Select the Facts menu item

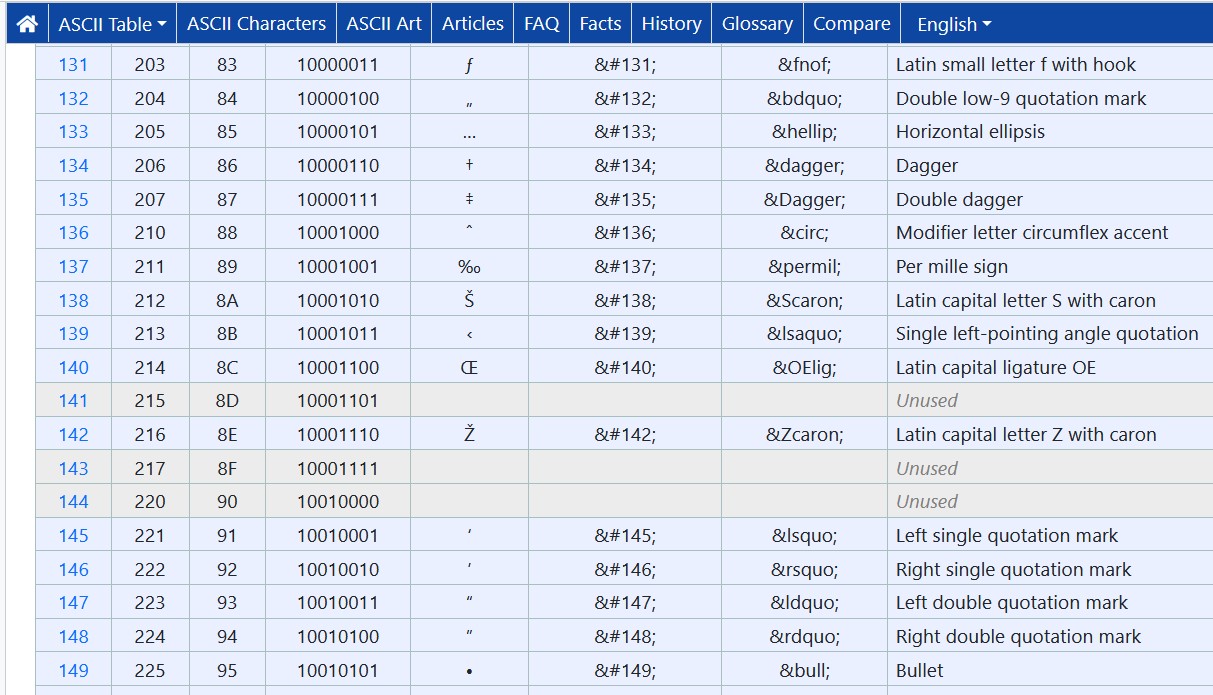pos(600,23)
